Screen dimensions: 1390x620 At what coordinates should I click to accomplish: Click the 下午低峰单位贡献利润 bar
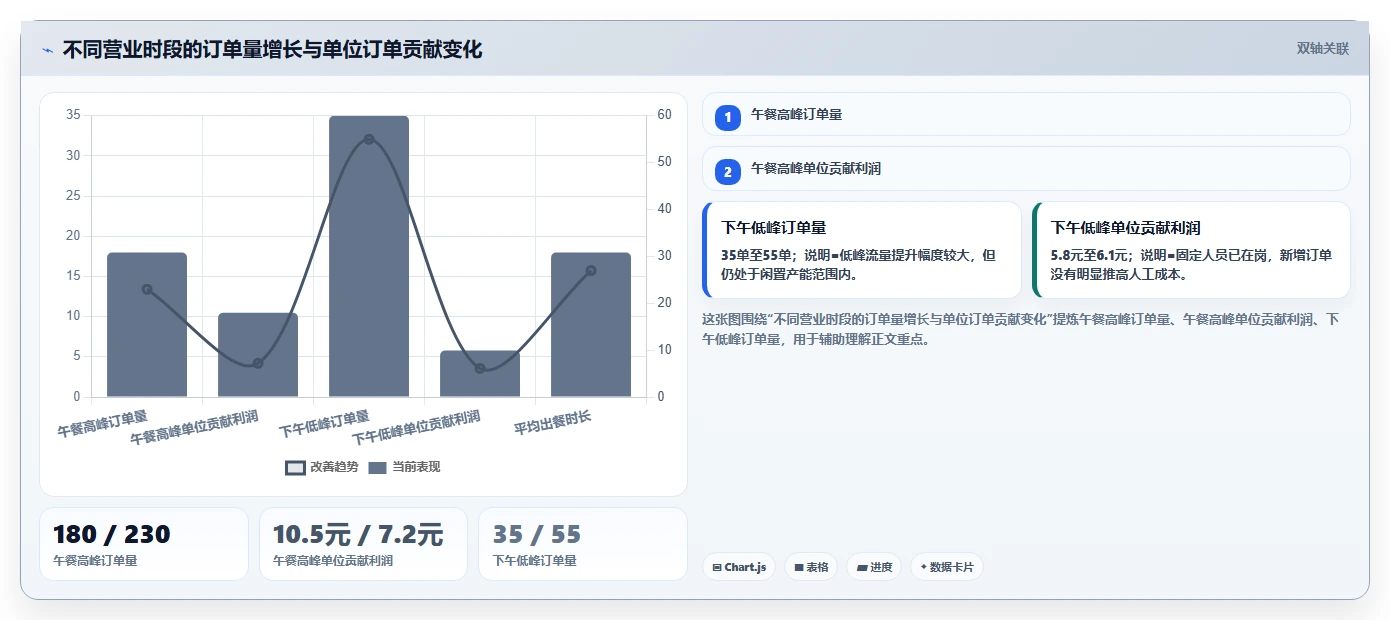coord(480,374)
